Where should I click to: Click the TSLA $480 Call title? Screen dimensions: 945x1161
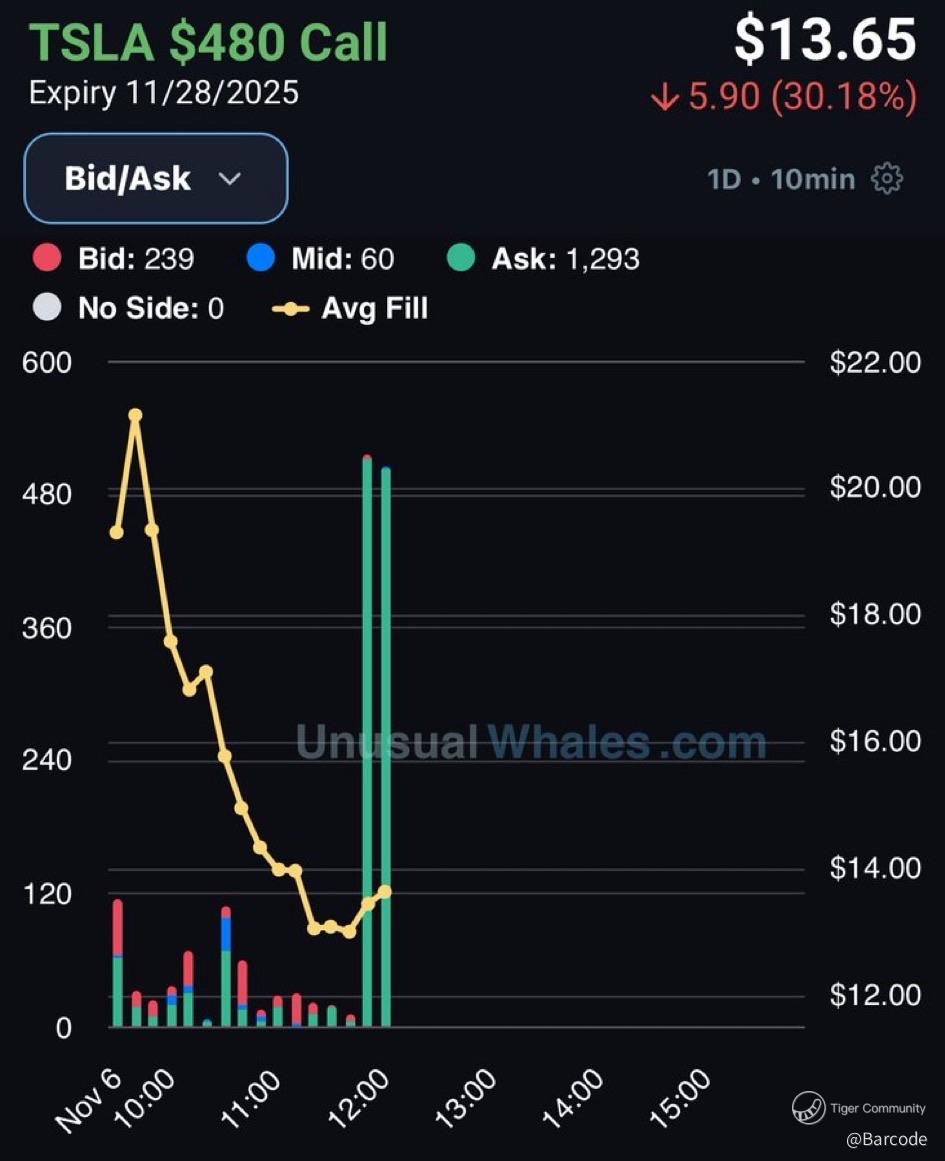tap(208, 43)
